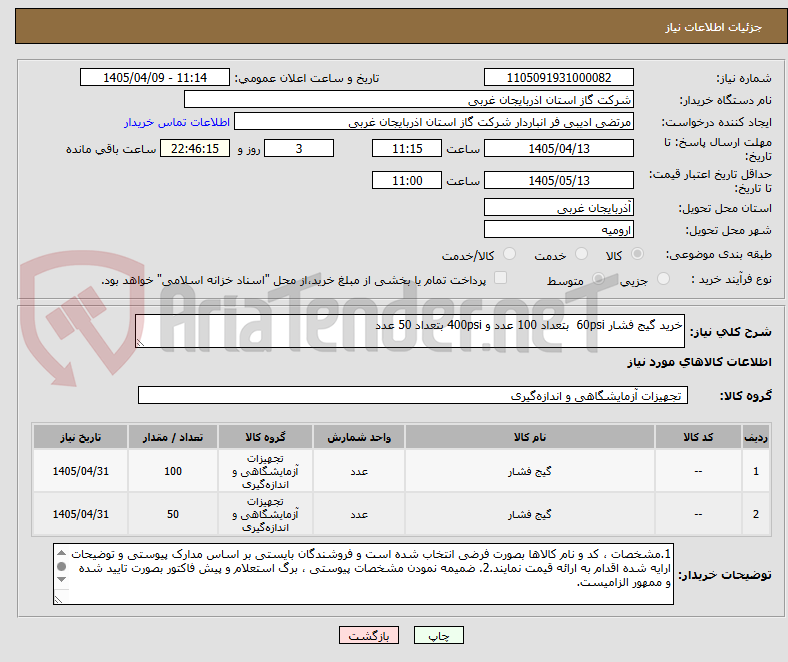
Task: Click the تعداد / مقدار column header
Action: tap(173, 437)
